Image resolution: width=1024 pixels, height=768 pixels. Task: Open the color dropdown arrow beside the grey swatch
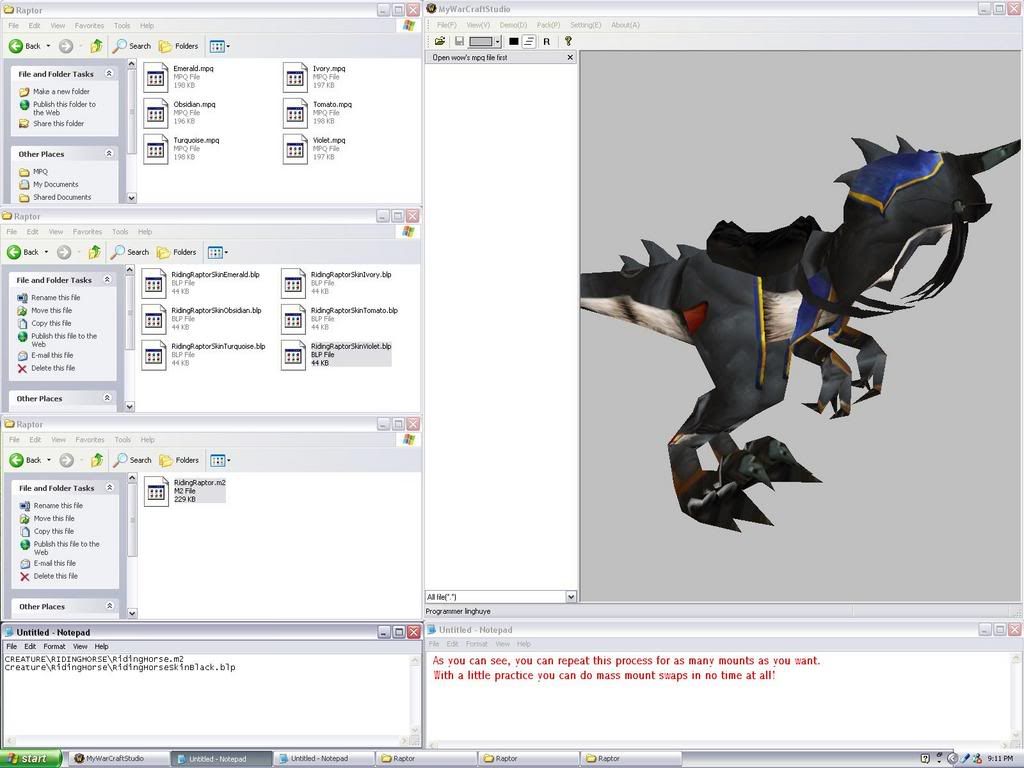tap(498, 41)
